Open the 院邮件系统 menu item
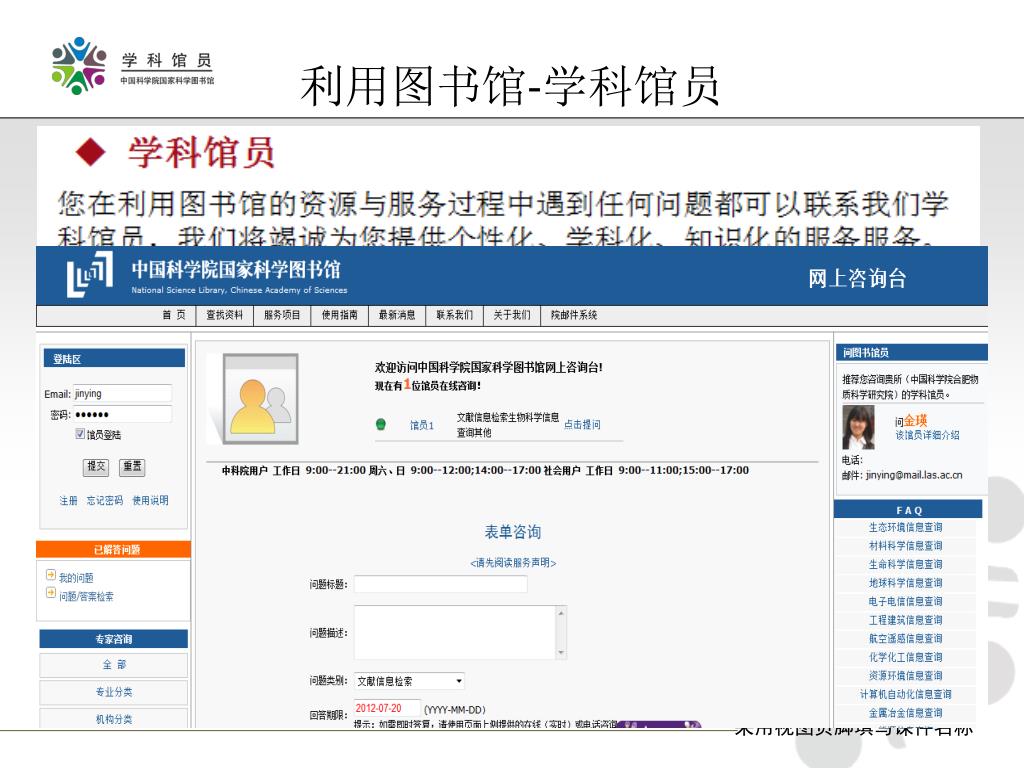 point(573,315)
